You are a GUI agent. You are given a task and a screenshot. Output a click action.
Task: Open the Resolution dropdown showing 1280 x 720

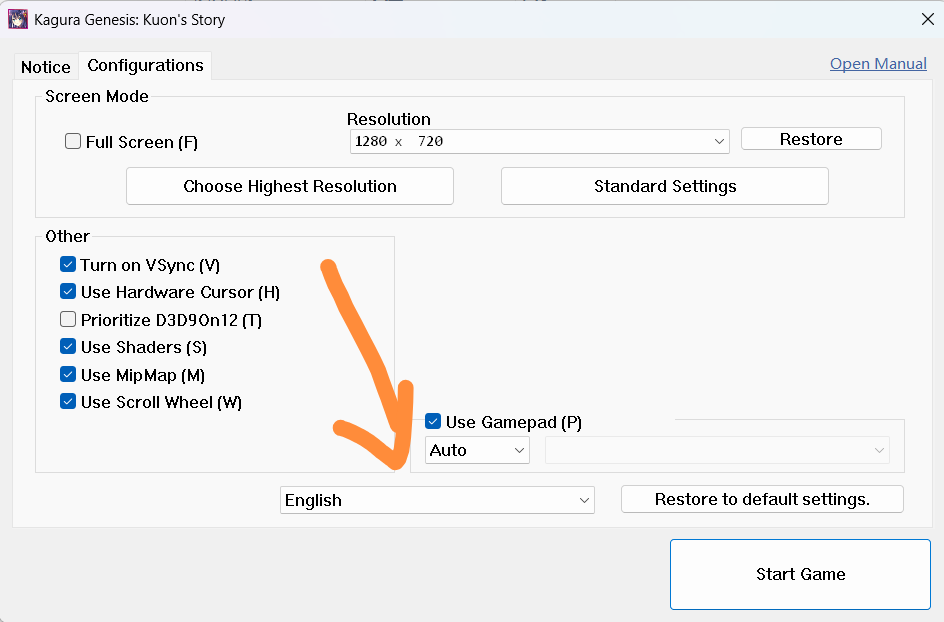coord(539,142)
